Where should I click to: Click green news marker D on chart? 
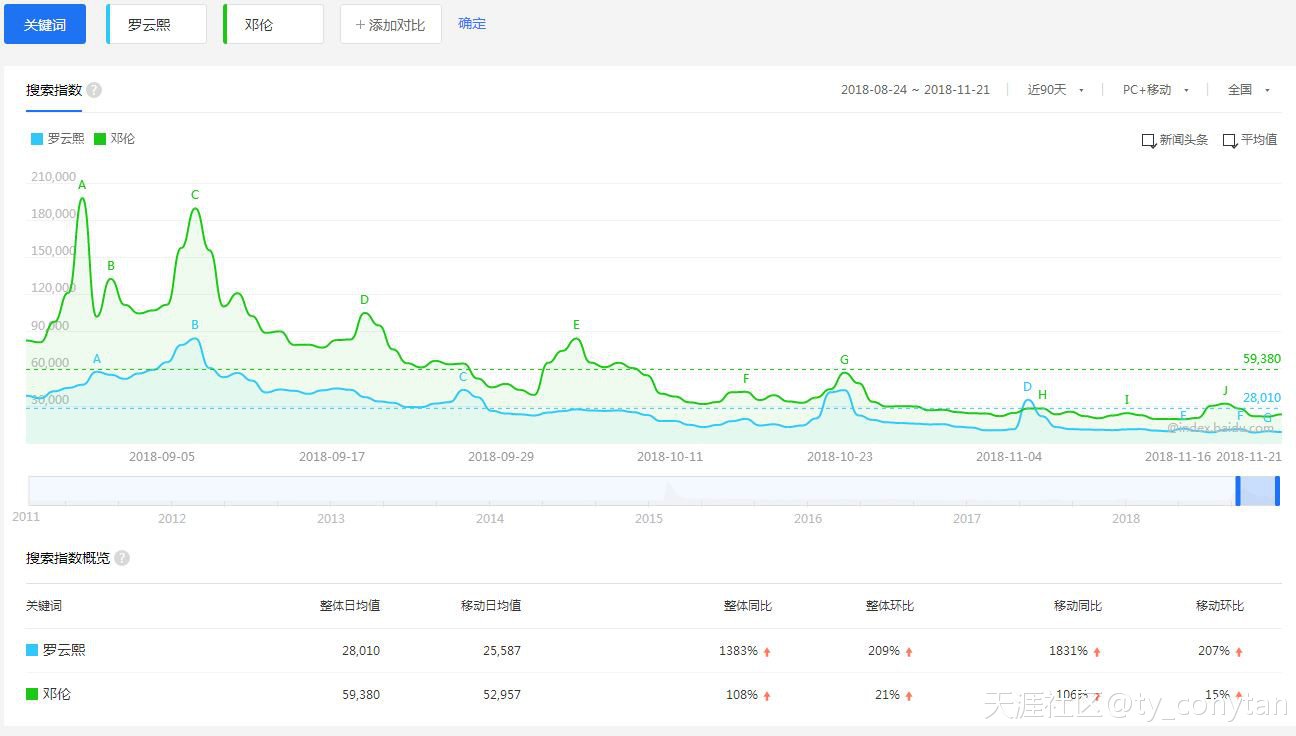pos(364,300)
